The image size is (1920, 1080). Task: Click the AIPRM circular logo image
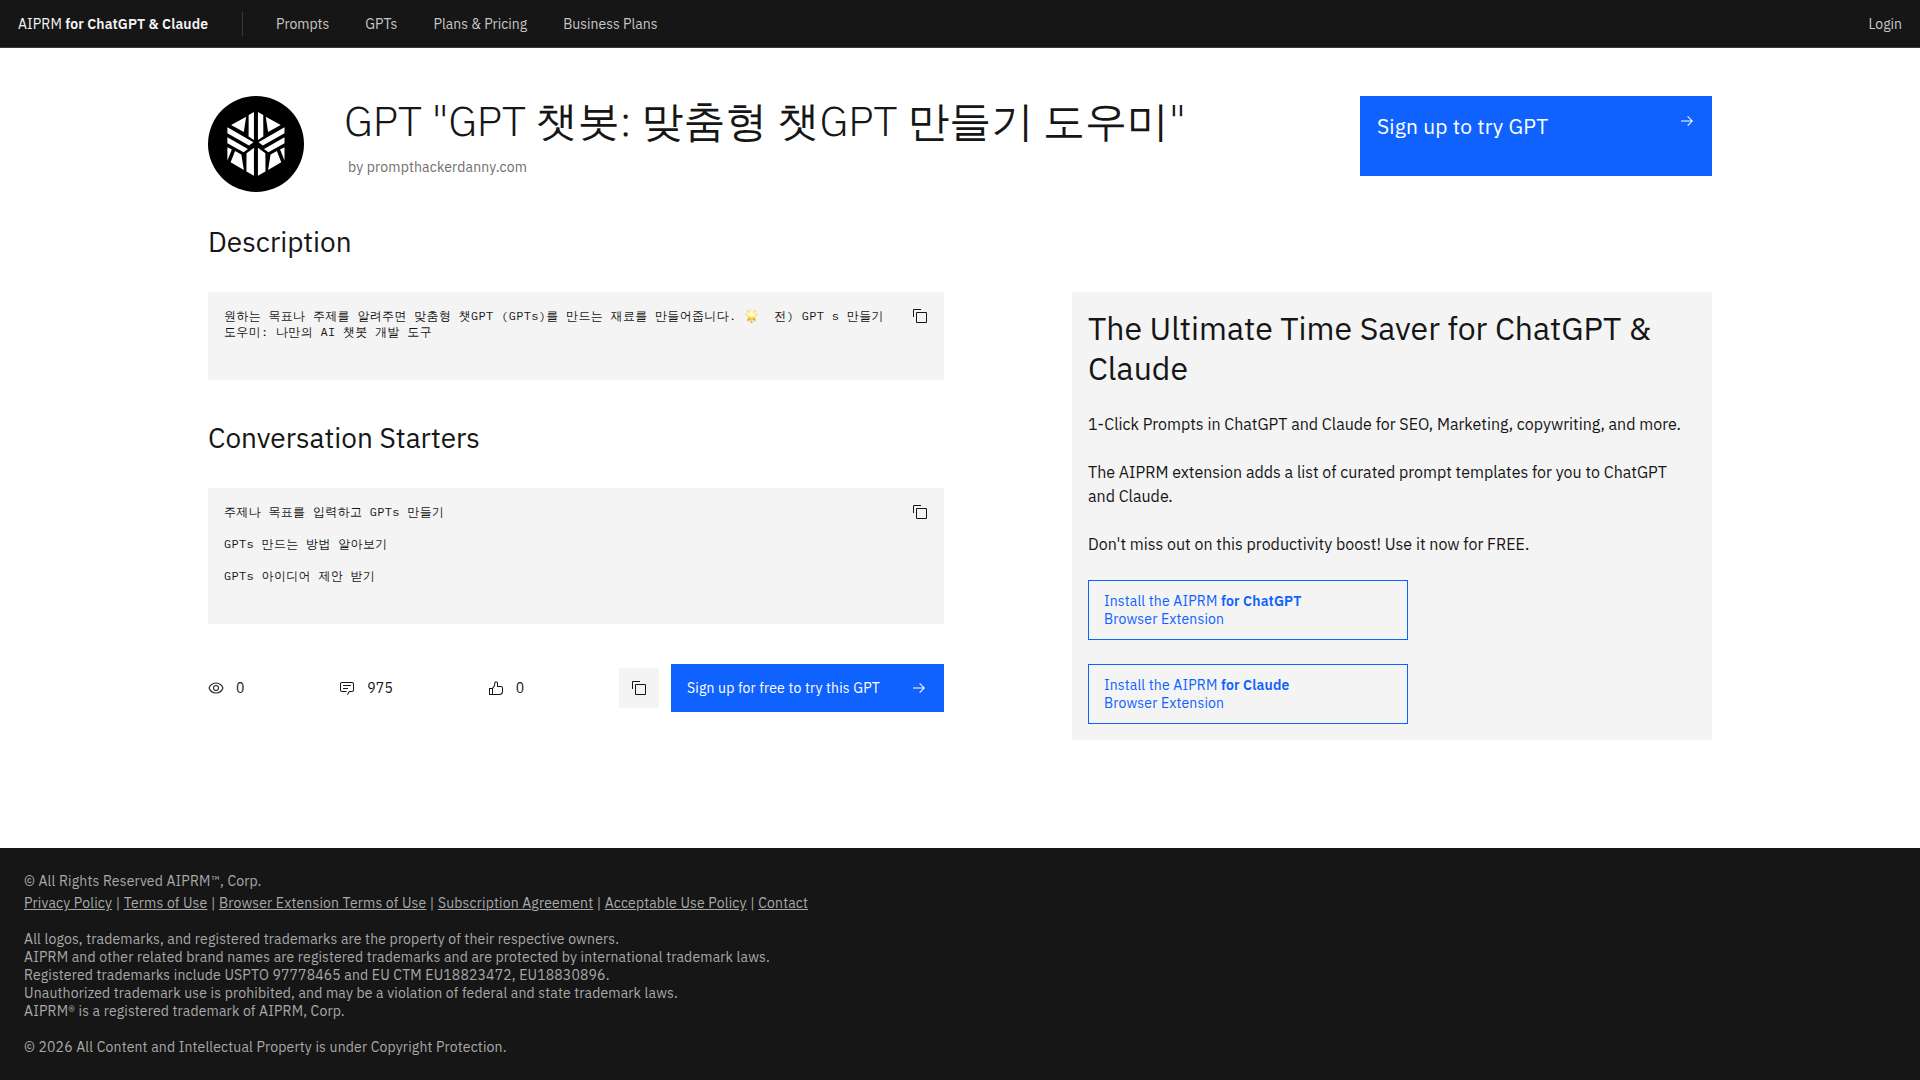[x=256, y=144]
